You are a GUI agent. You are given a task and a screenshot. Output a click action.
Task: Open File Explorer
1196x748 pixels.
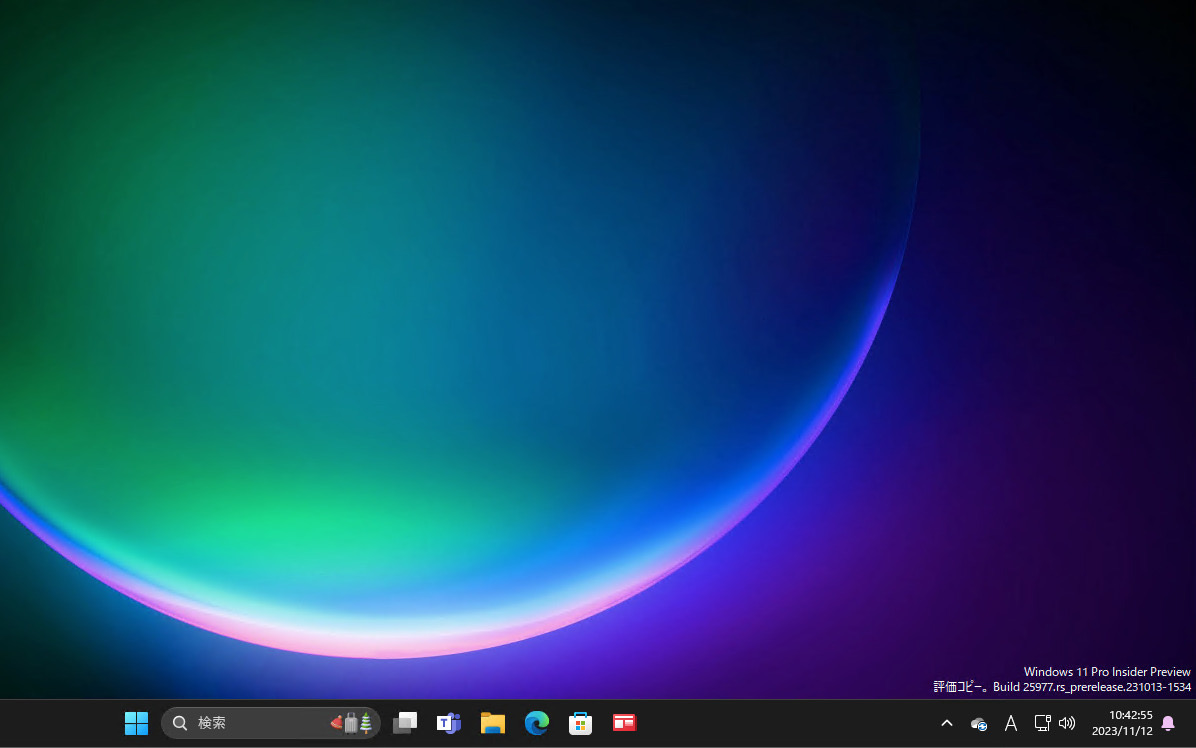(492, 722)
